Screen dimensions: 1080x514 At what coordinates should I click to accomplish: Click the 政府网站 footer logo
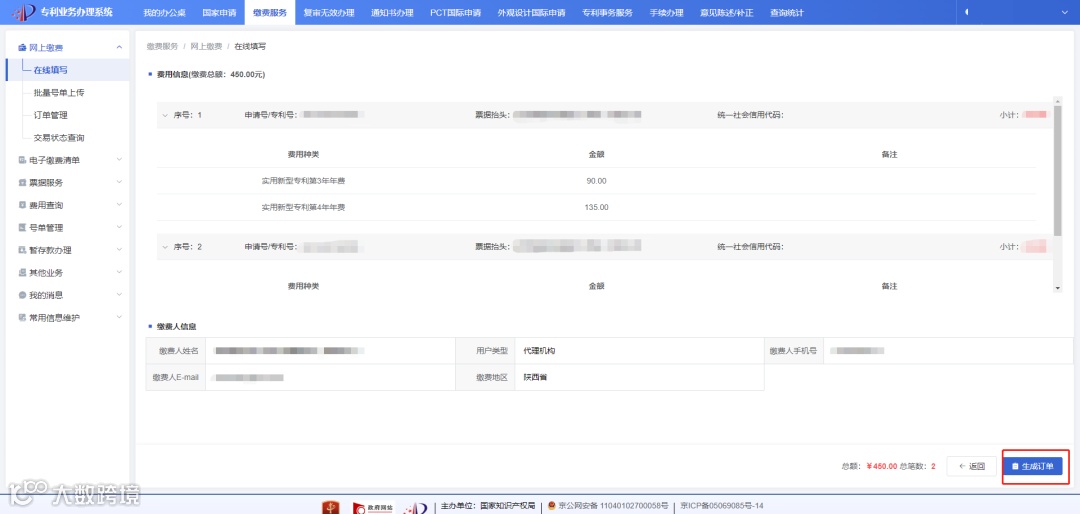372,507
